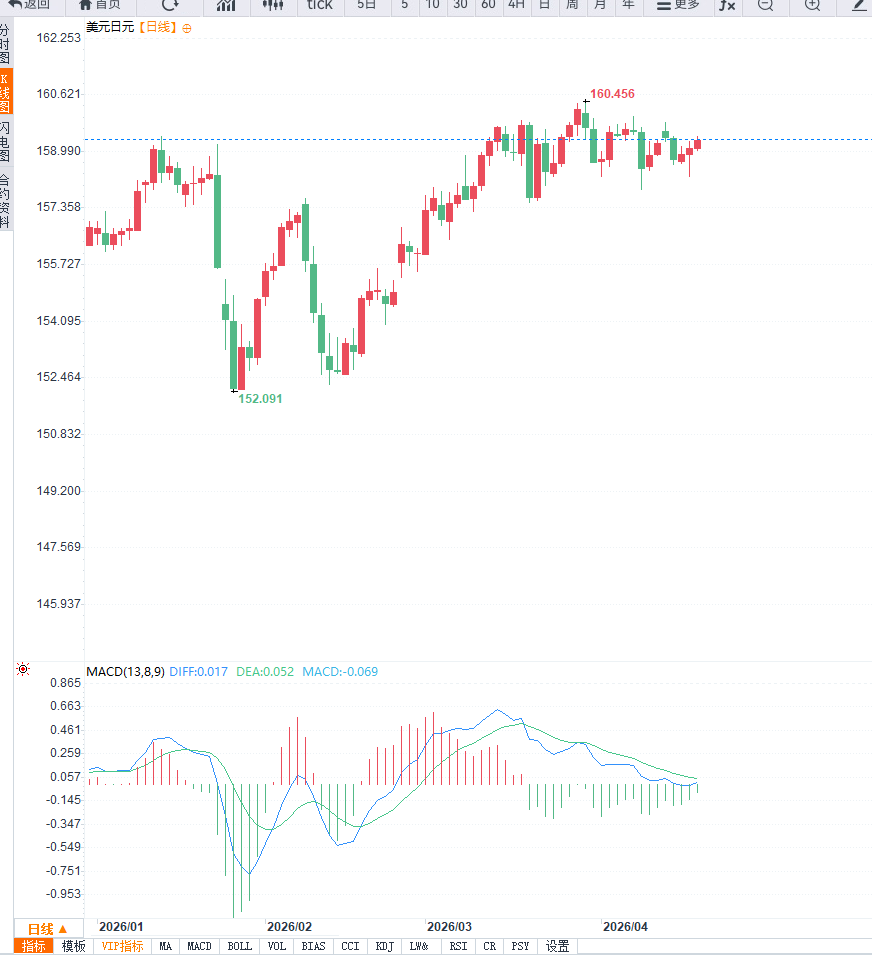Zoom out with the minus magnifier
Viewport: 872px width, 956px height.
point(765,5)
